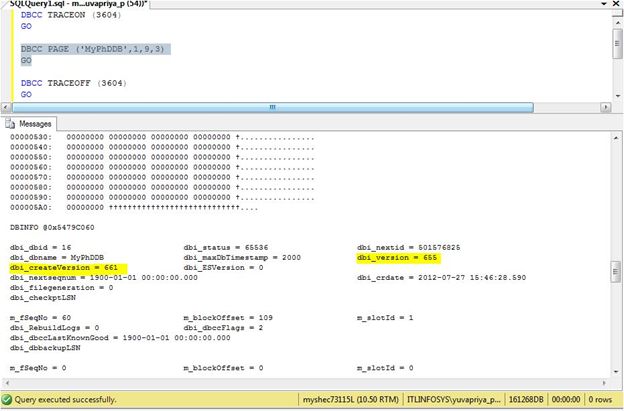The image size is (624, 411).
Task: Click 'm_slotId = 0' entry
Action: click(385, 368)
